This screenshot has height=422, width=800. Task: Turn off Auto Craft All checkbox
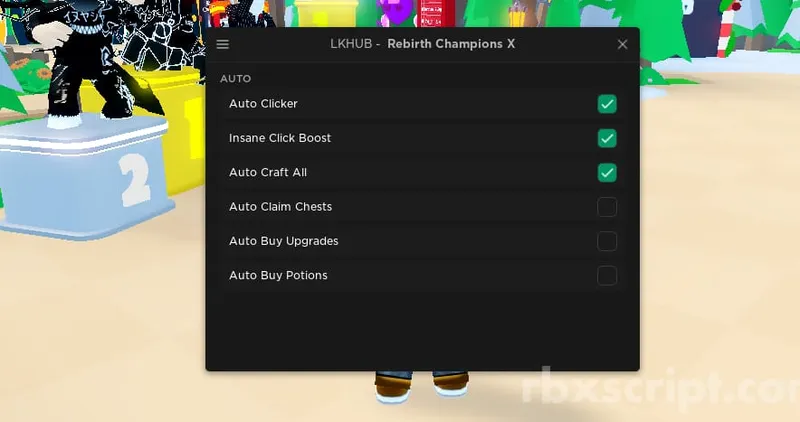point(607,172)
